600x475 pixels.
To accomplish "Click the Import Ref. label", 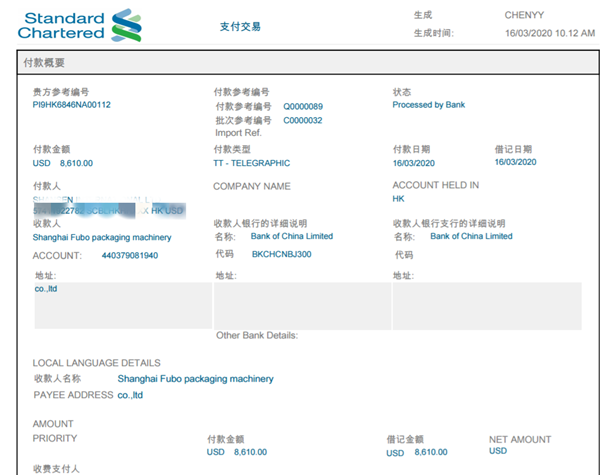I will [238, 133].
